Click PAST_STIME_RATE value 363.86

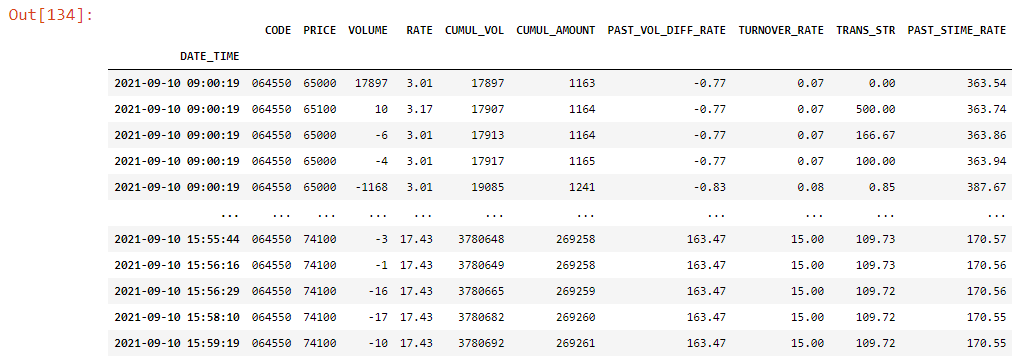(x=986, y=135)
